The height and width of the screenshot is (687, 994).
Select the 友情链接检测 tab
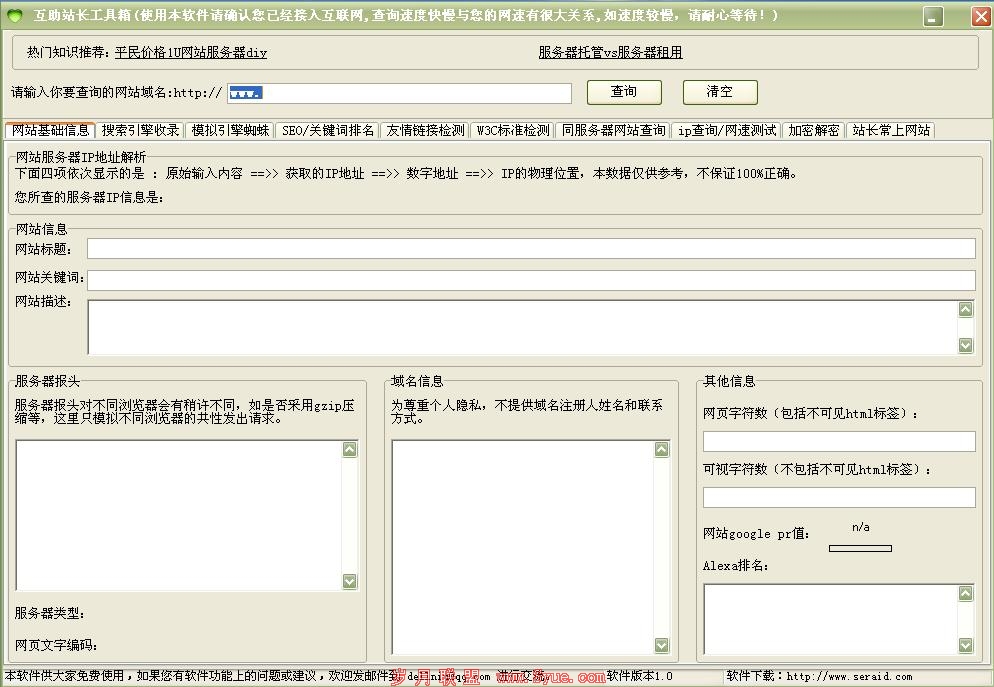pyautogui.click(x=425, y=131)
